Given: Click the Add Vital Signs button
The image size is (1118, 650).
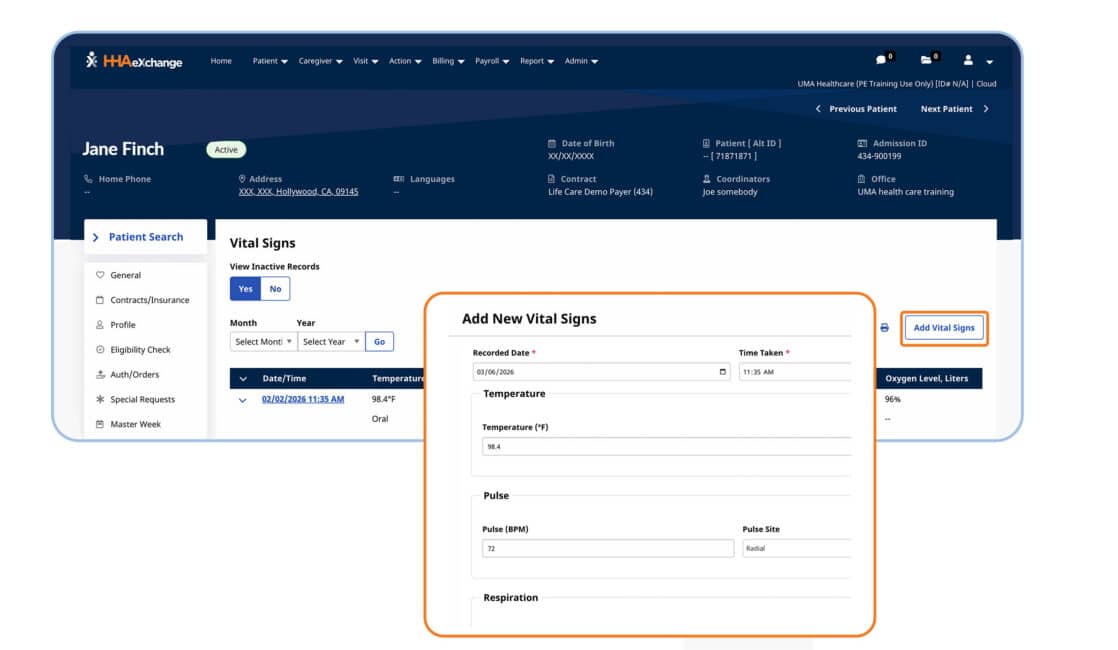Looking at the screenshot, I should (x=944, y=328).
